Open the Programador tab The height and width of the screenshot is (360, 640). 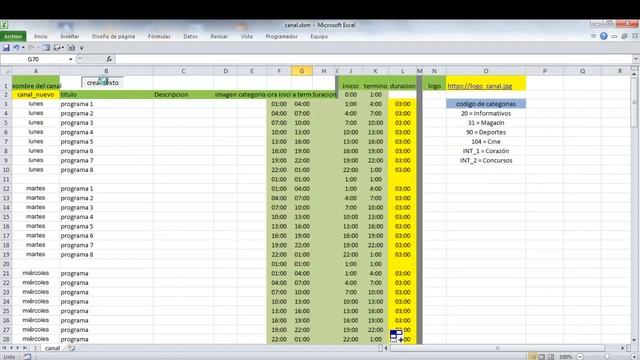281,36
